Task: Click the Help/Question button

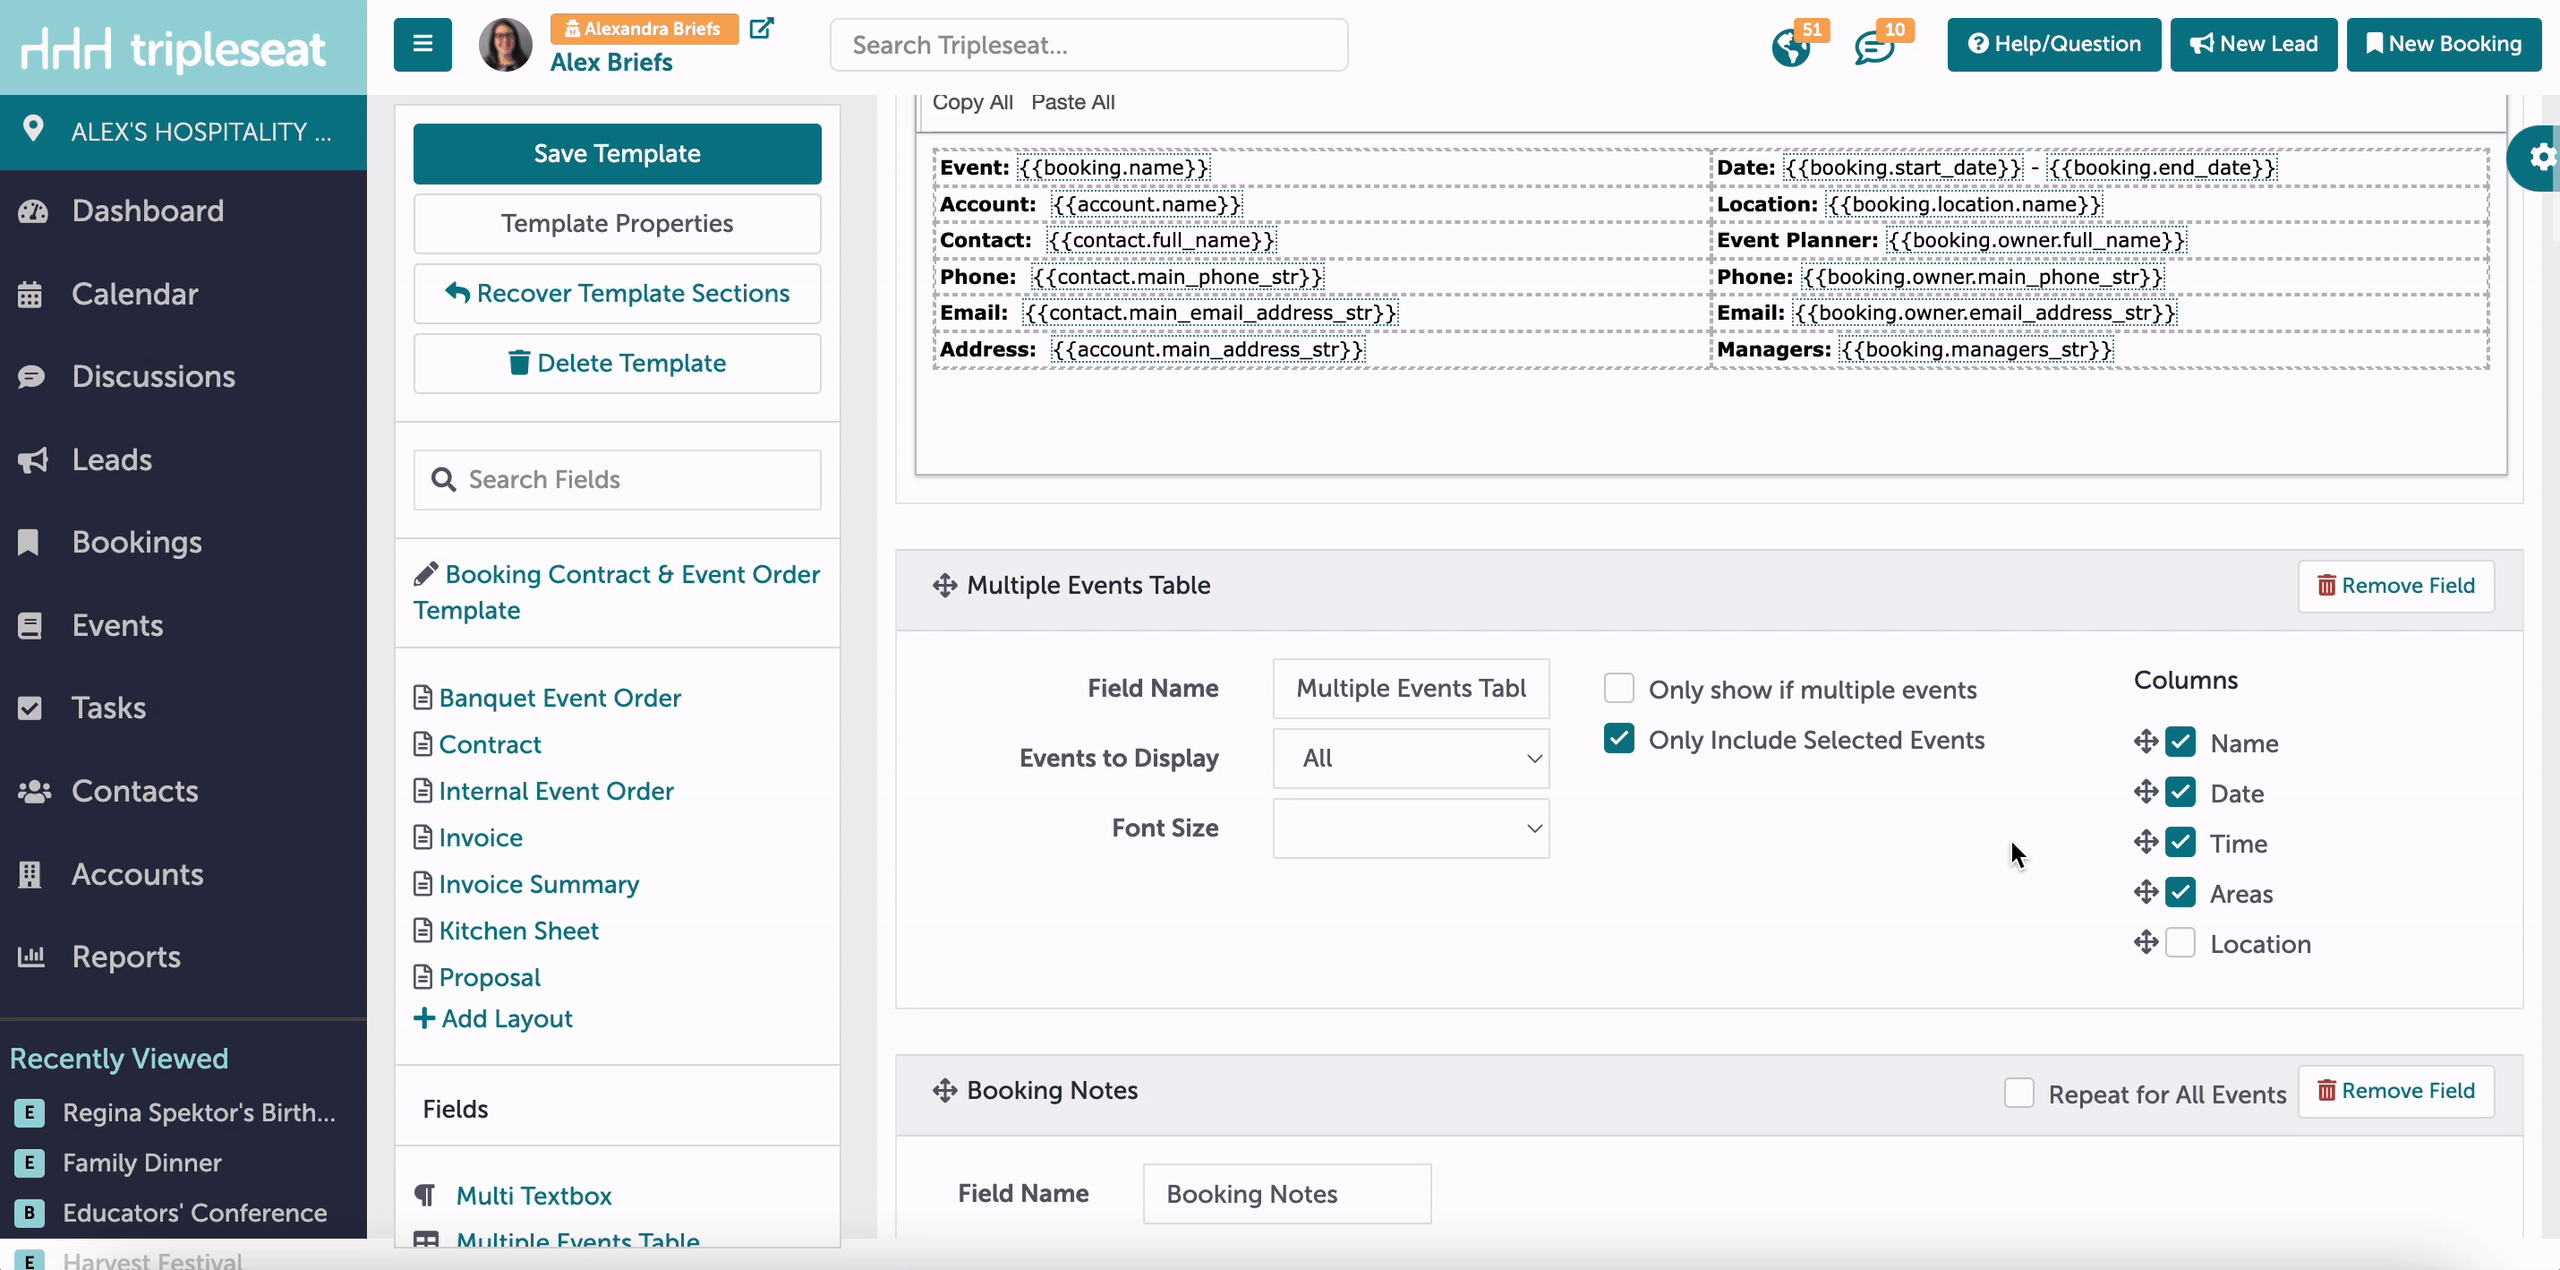Action: tap(2054, 44)
